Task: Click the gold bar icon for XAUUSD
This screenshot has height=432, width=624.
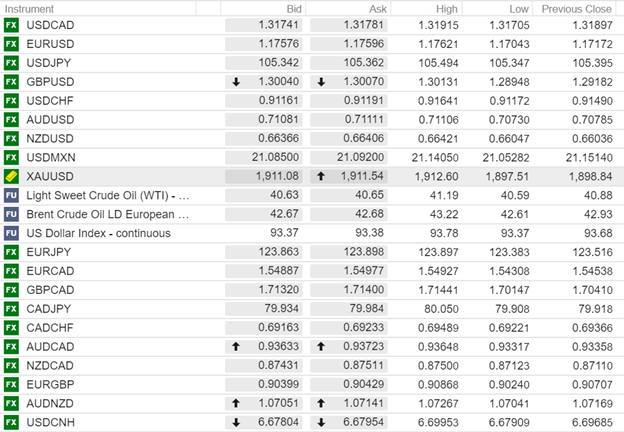Action: [x=12, y=175]
